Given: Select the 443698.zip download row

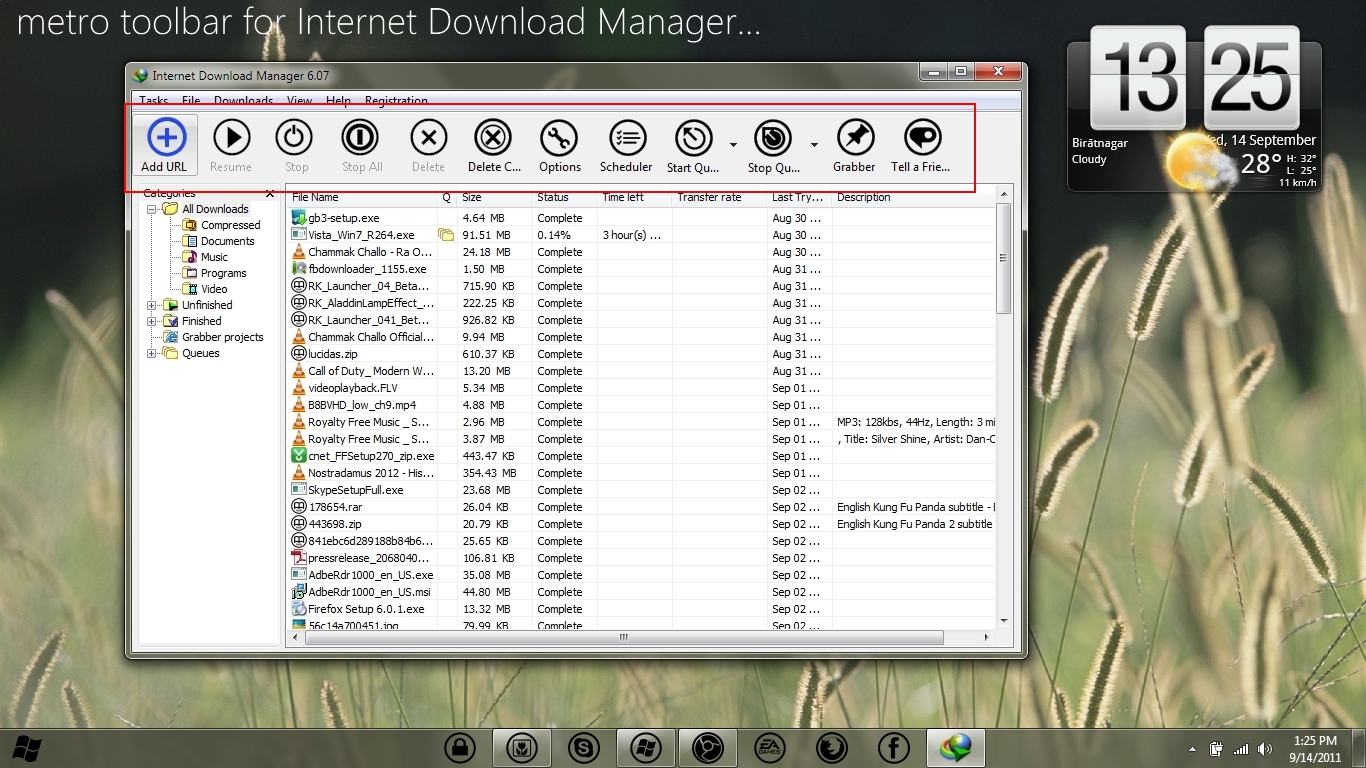Looking at the screenshot, I should (x=640, y=524).
